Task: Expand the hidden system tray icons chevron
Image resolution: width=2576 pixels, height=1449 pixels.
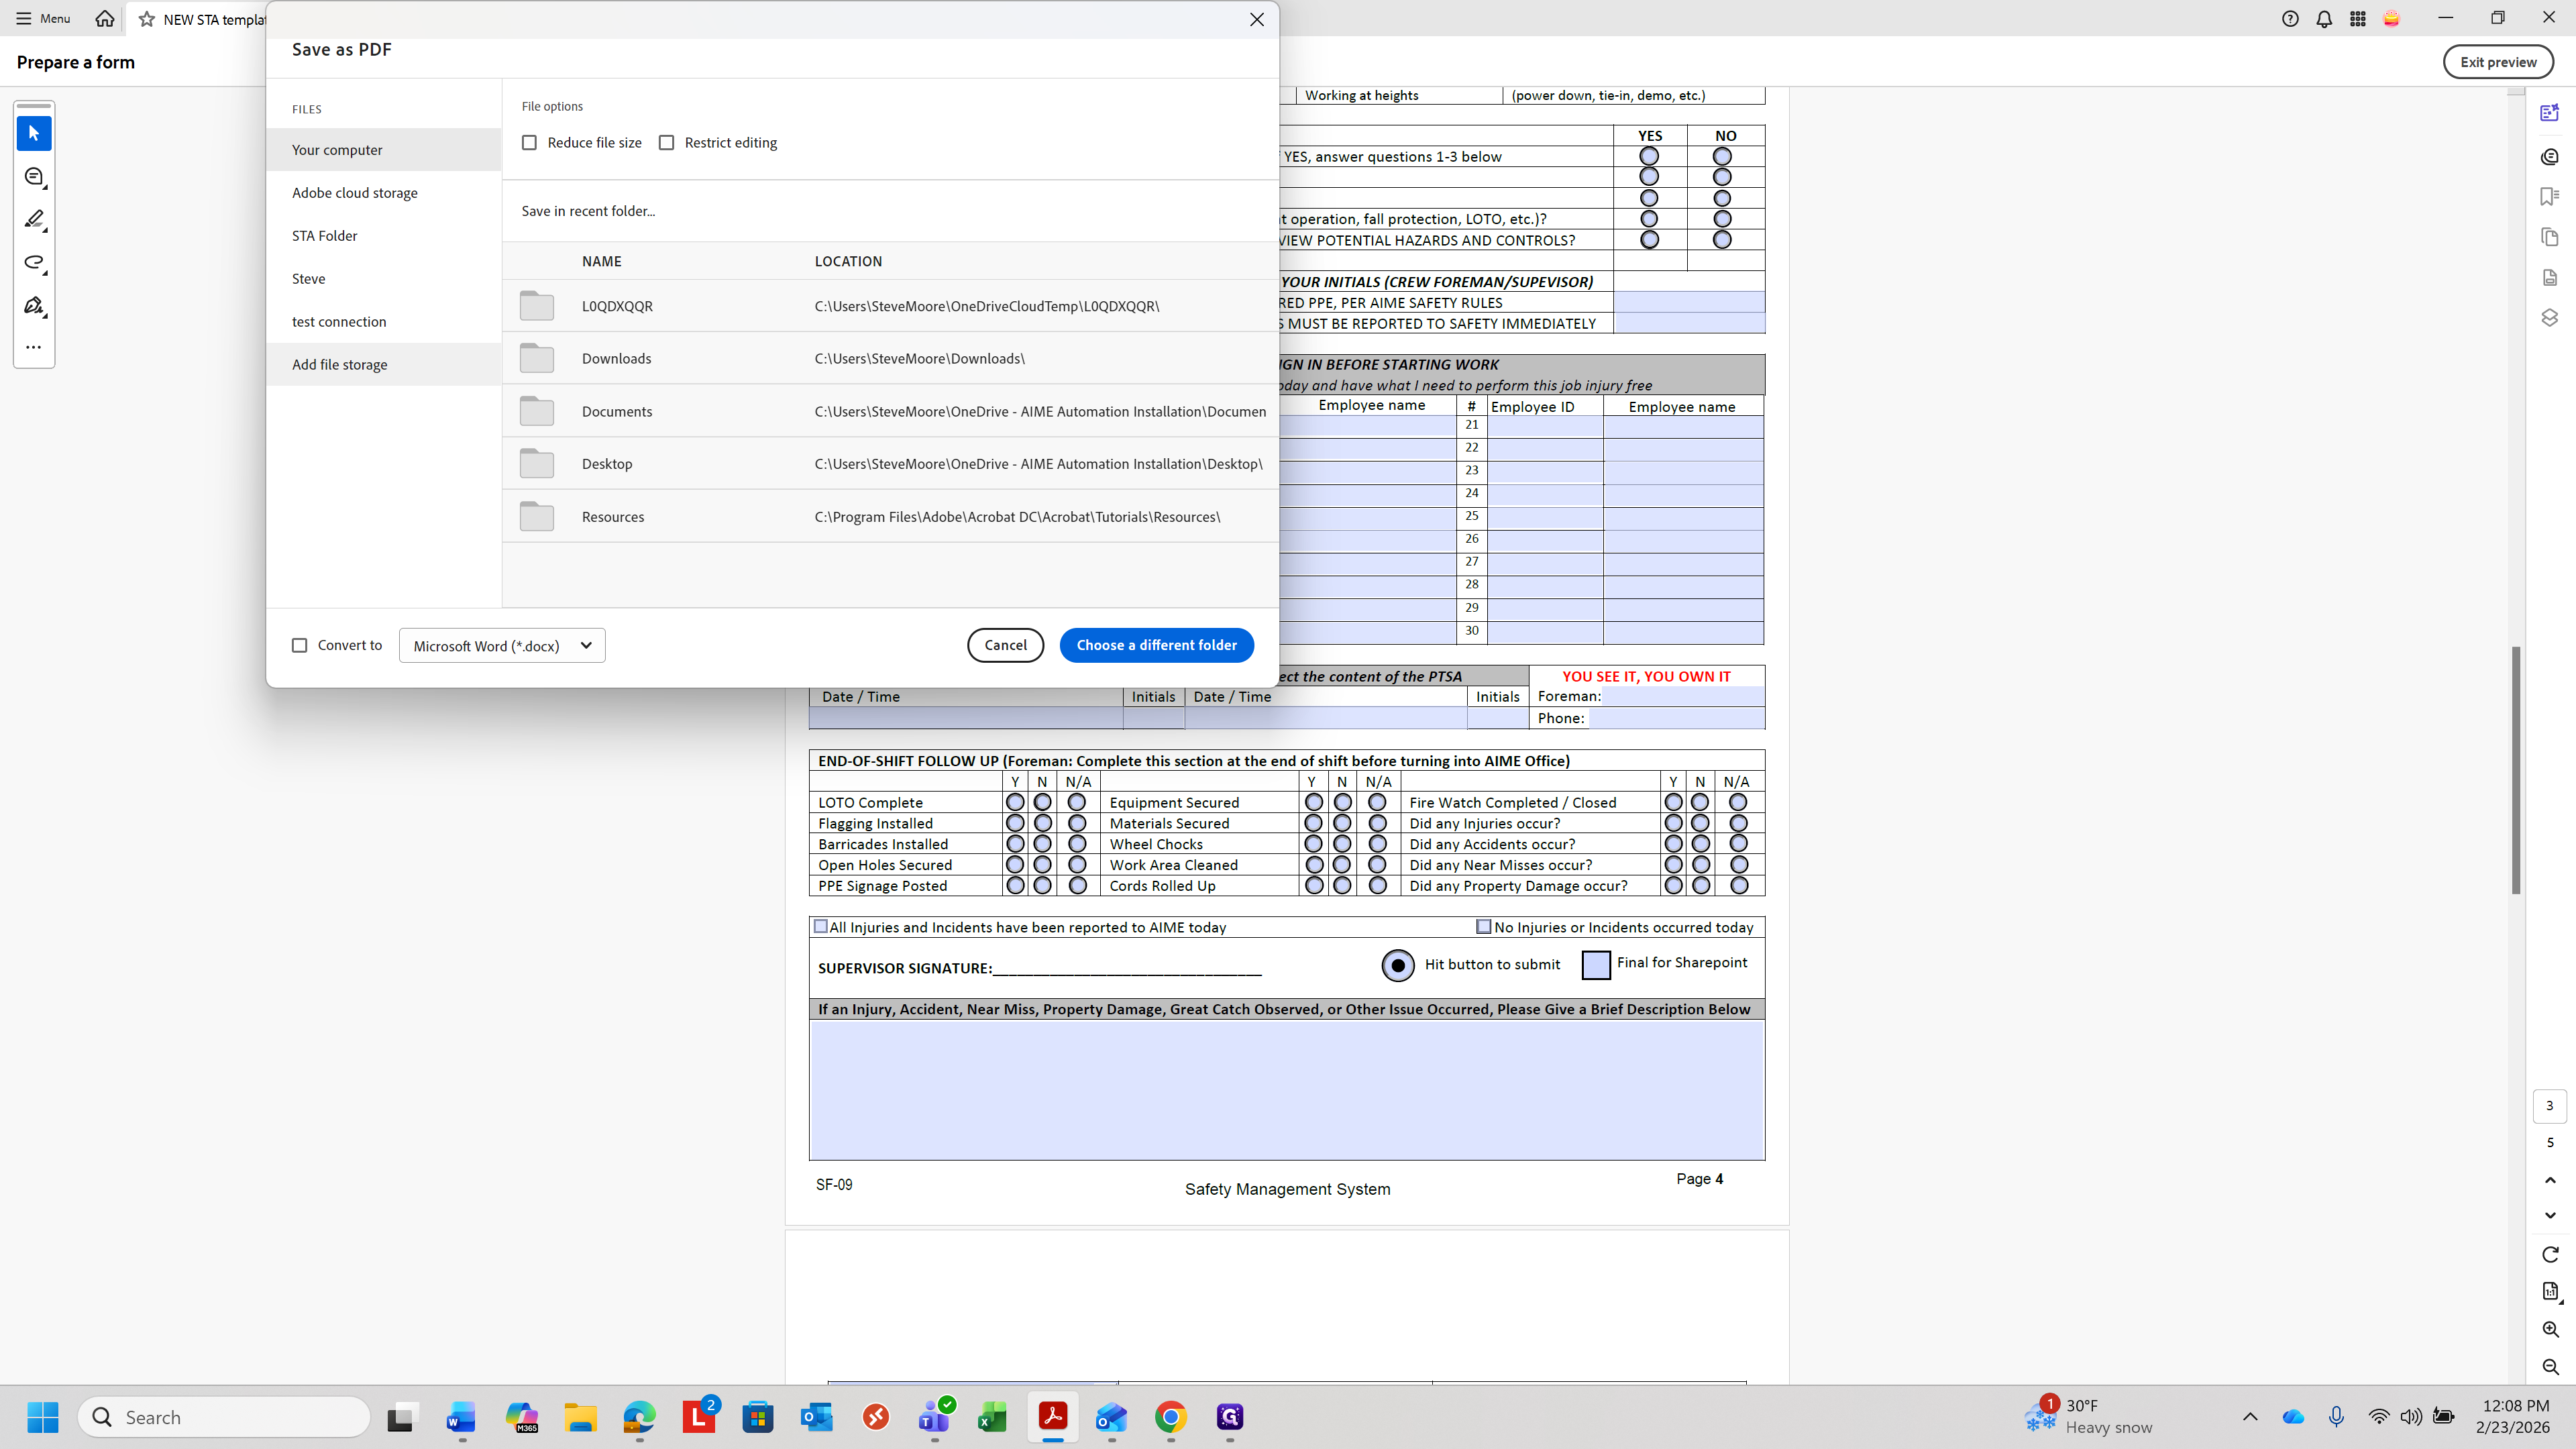Action: pyautogui.click(x=2250, y=1417)
